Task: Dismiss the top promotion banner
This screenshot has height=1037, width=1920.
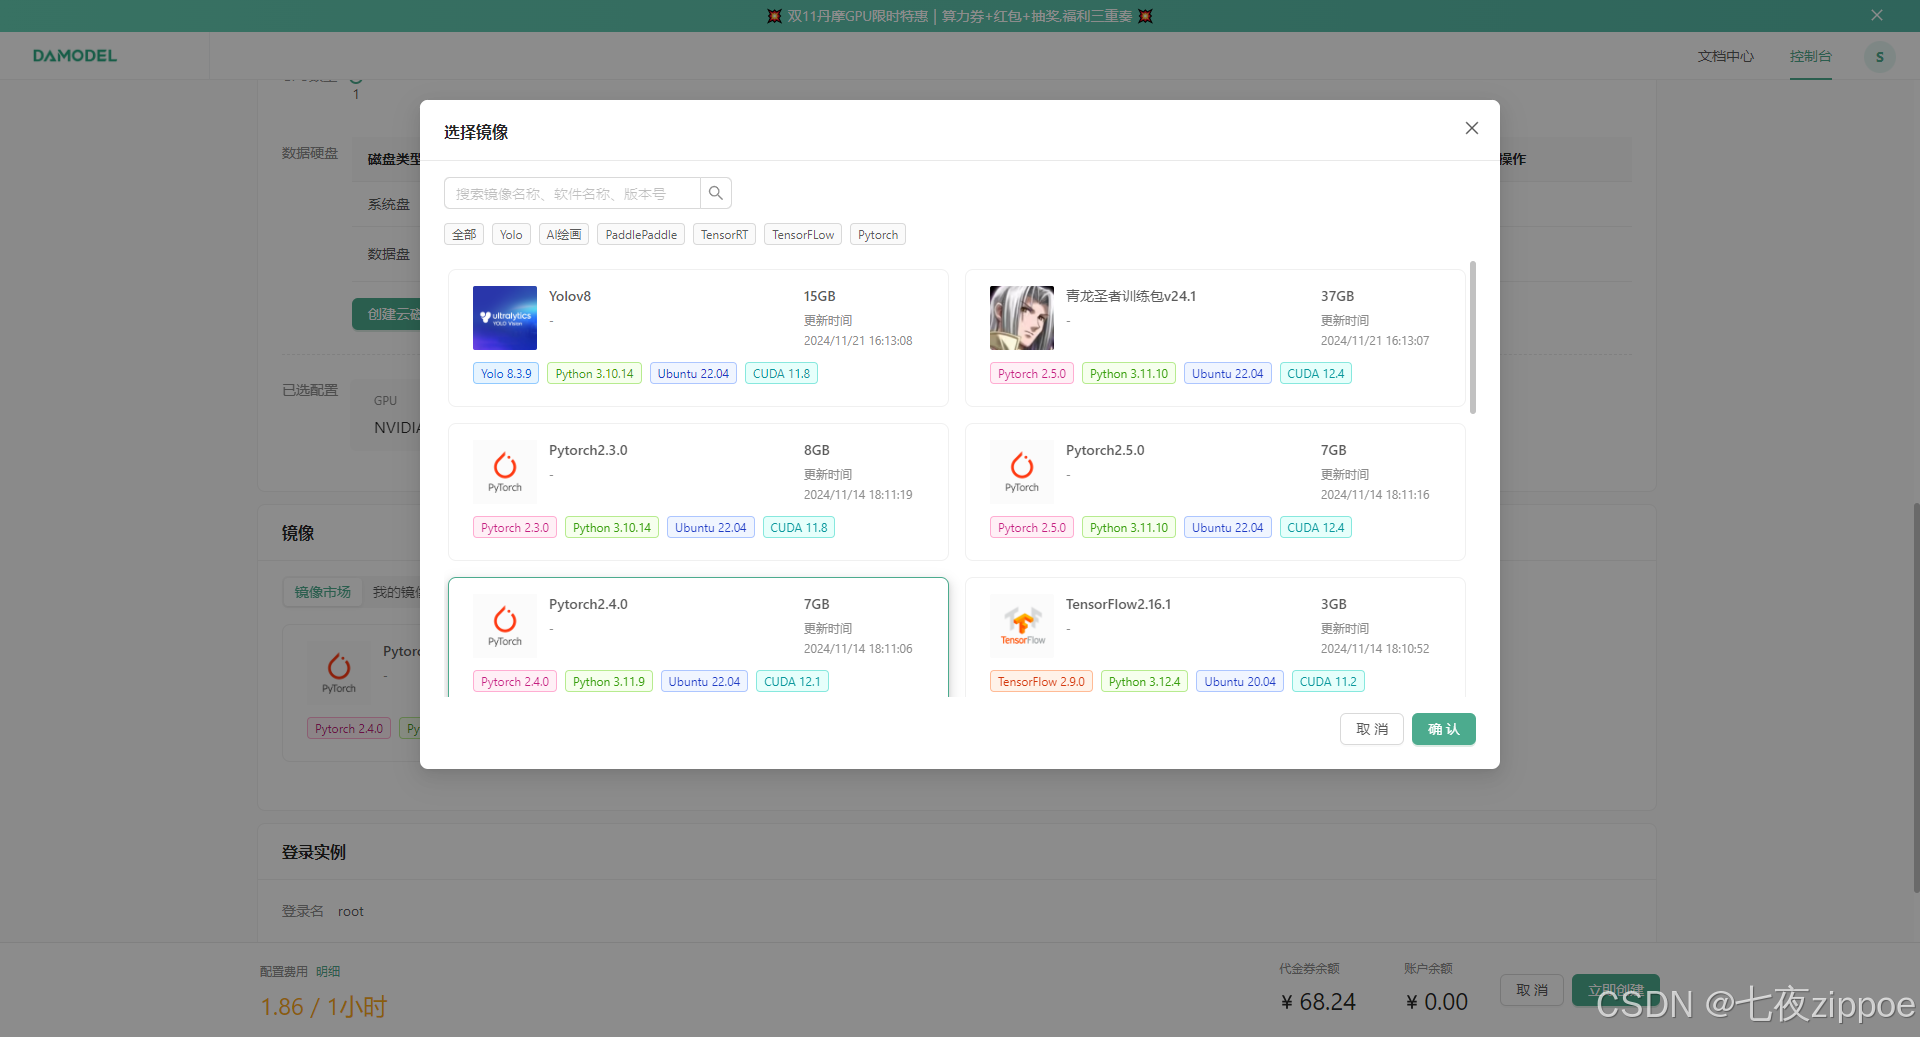Action: pos(1877,15)
